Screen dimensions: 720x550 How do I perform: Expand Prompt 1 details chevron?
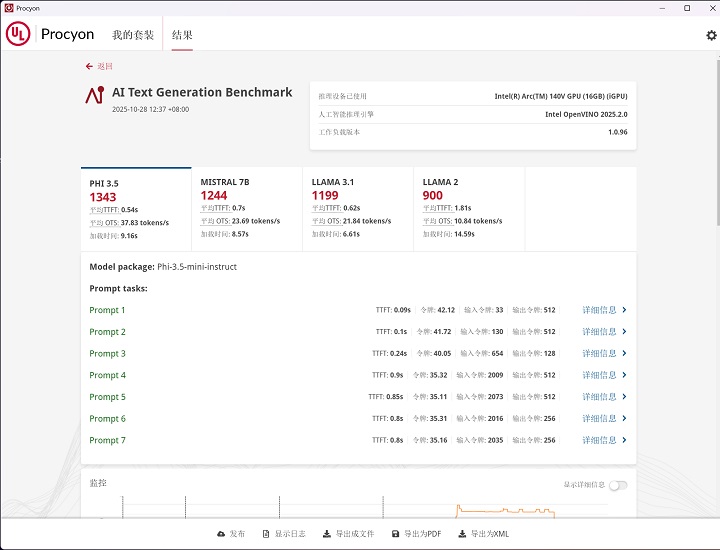click(x=624, y=310)
